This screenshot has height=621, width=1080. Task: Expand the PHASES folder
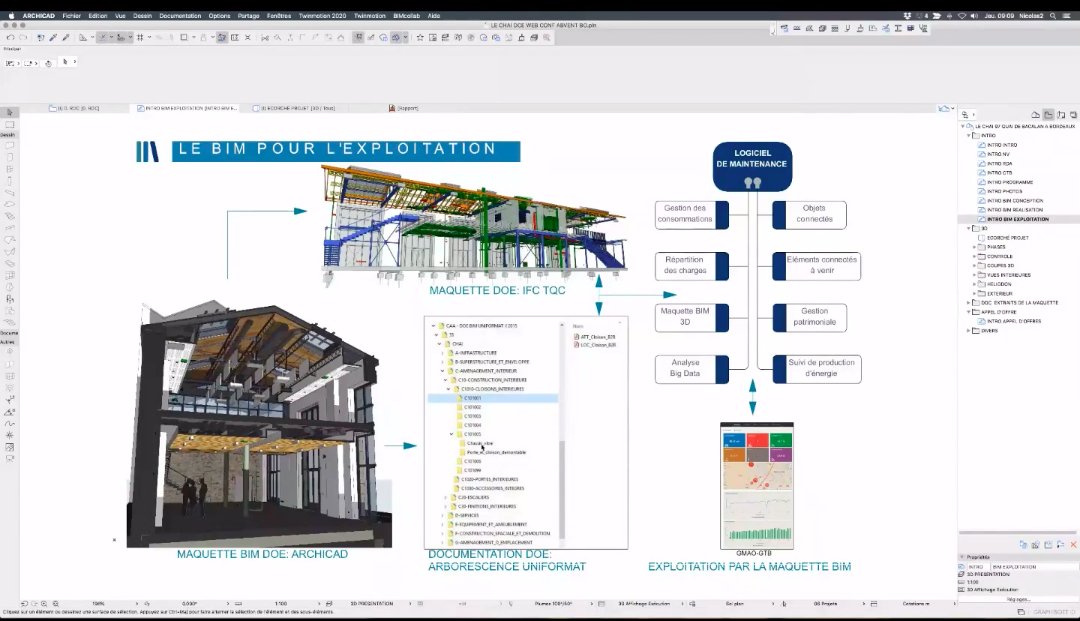coord(974,246)
